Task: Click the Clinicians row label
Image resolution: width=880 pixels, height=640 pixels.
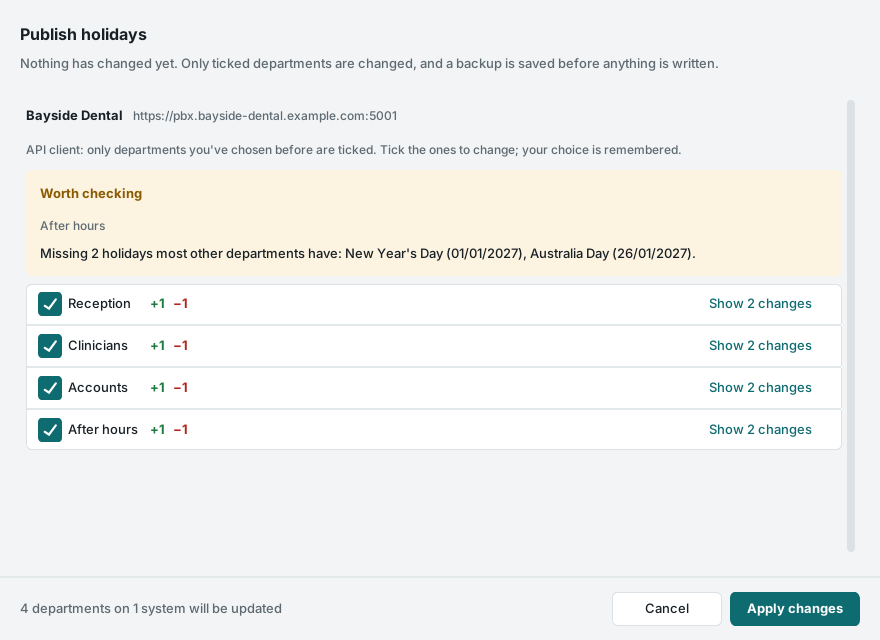Action: (98, 346)
